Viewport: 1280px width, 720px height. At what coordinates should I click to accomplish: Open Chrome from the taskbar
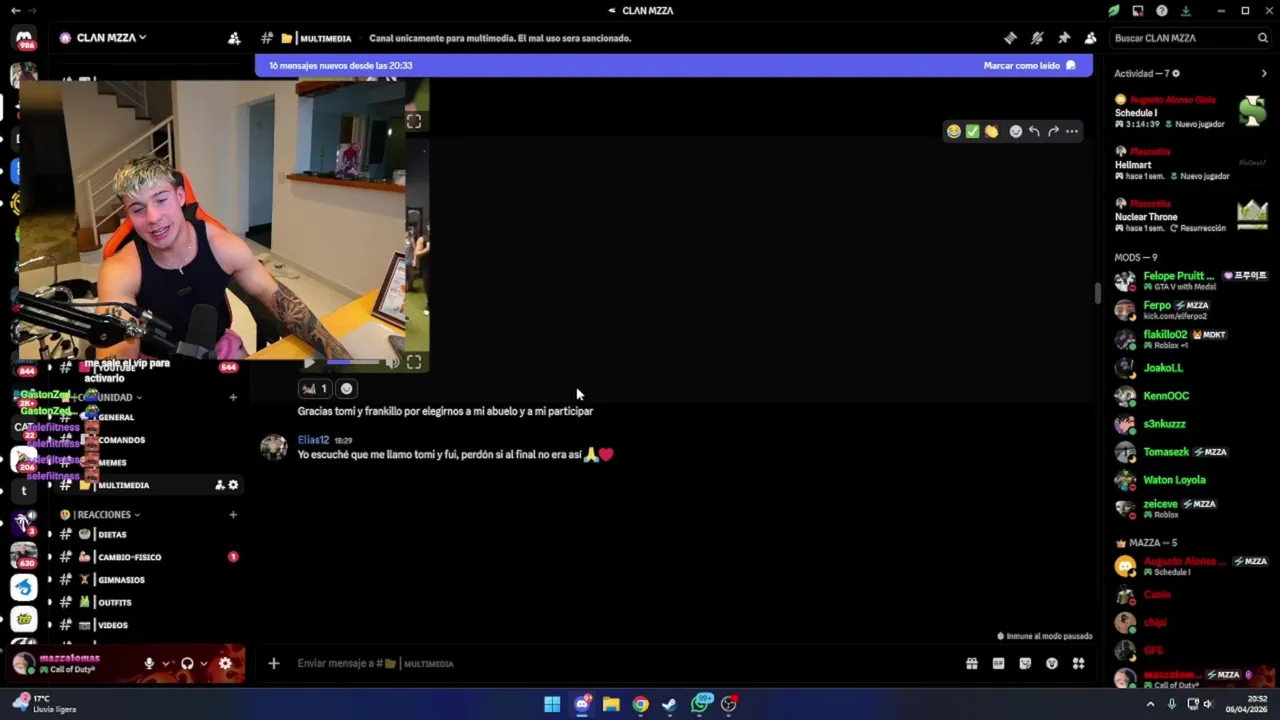pyautogui.click(x=640, y=704)
